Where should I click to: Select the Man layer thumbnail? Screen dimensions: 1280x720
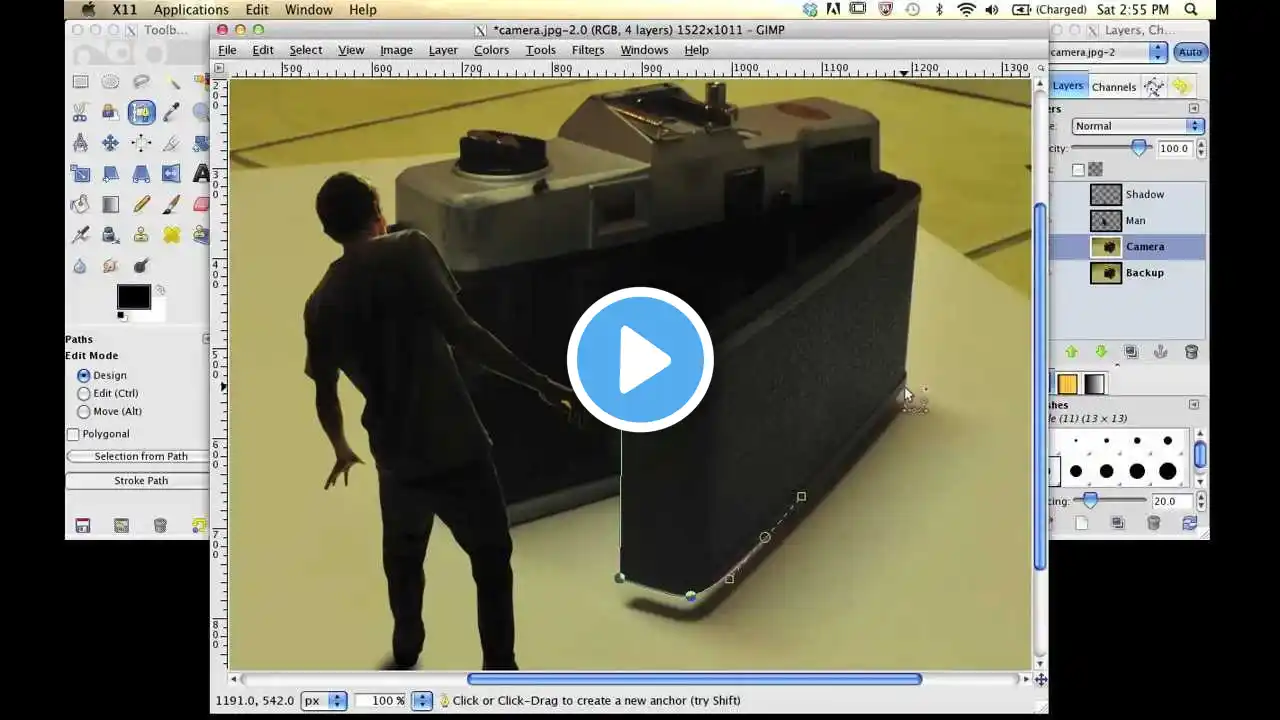(x=1105, y=220)
